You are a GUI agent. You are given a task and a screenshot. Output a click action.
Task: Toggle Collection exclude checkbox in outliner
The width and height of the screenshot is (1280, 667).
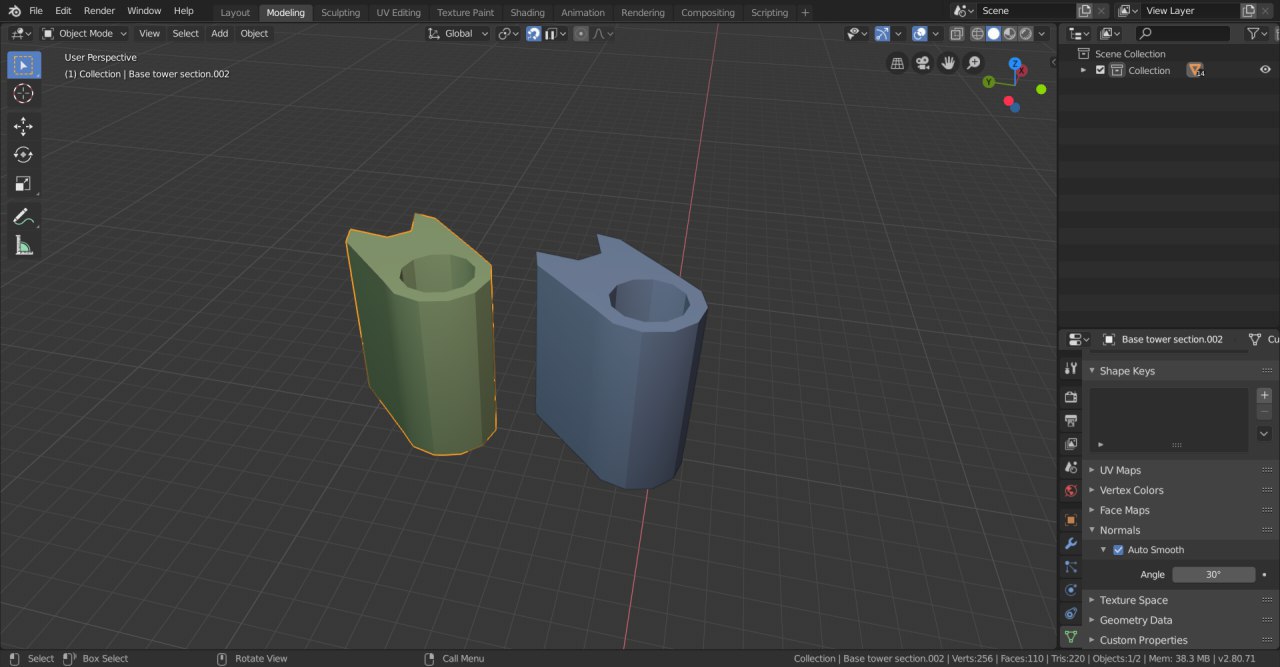[x=1100, y=70]
